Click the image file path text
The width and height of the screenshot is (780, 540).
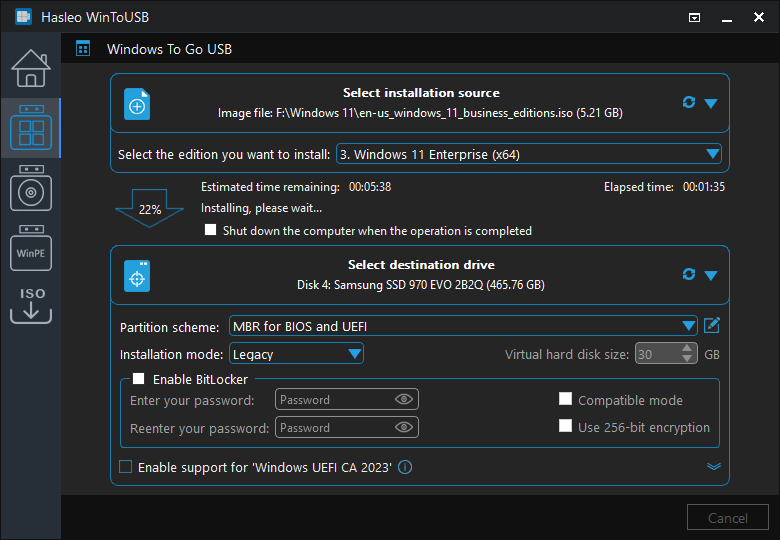[420, 113]
